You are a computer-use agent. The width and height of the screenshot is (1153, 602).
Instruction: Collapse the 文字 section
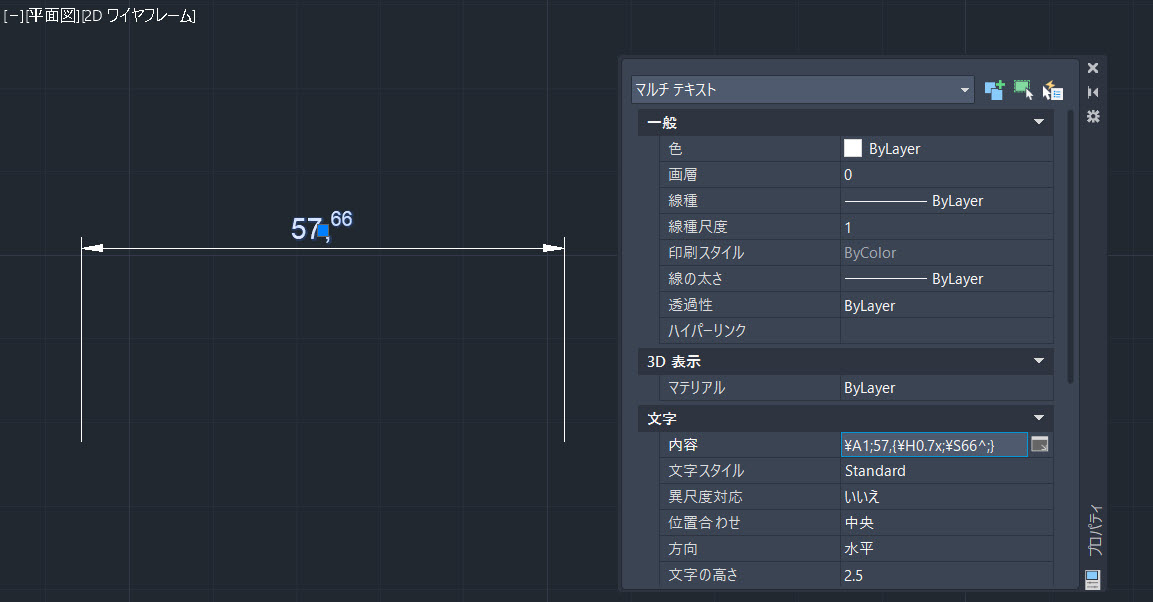click(x=1038, y=418)
